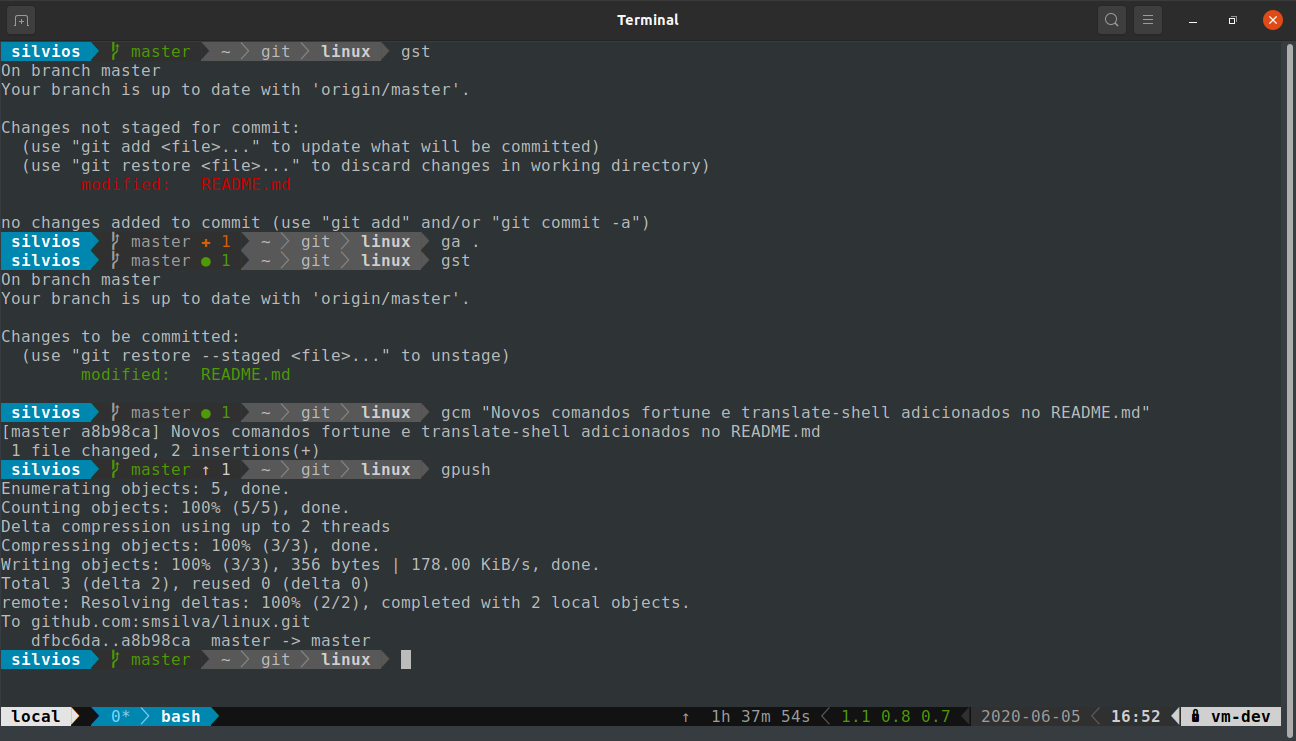Click 'Writing objects' 178.00 KiB/s line
The image size is (1296, 741).
pyautogui.click(x=301, y=565)
